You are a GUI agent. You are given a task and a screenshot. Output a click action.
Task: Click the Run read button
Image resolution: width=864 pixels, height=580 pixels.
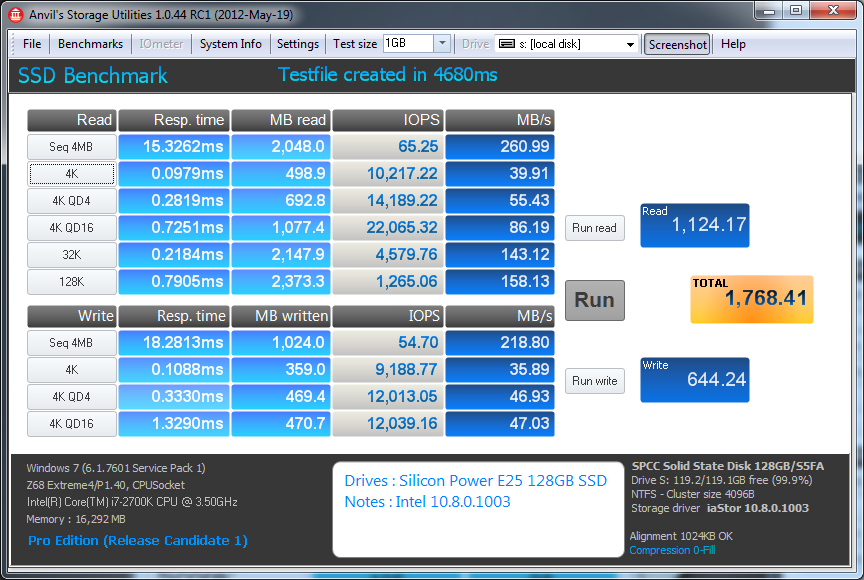[595, 228]
